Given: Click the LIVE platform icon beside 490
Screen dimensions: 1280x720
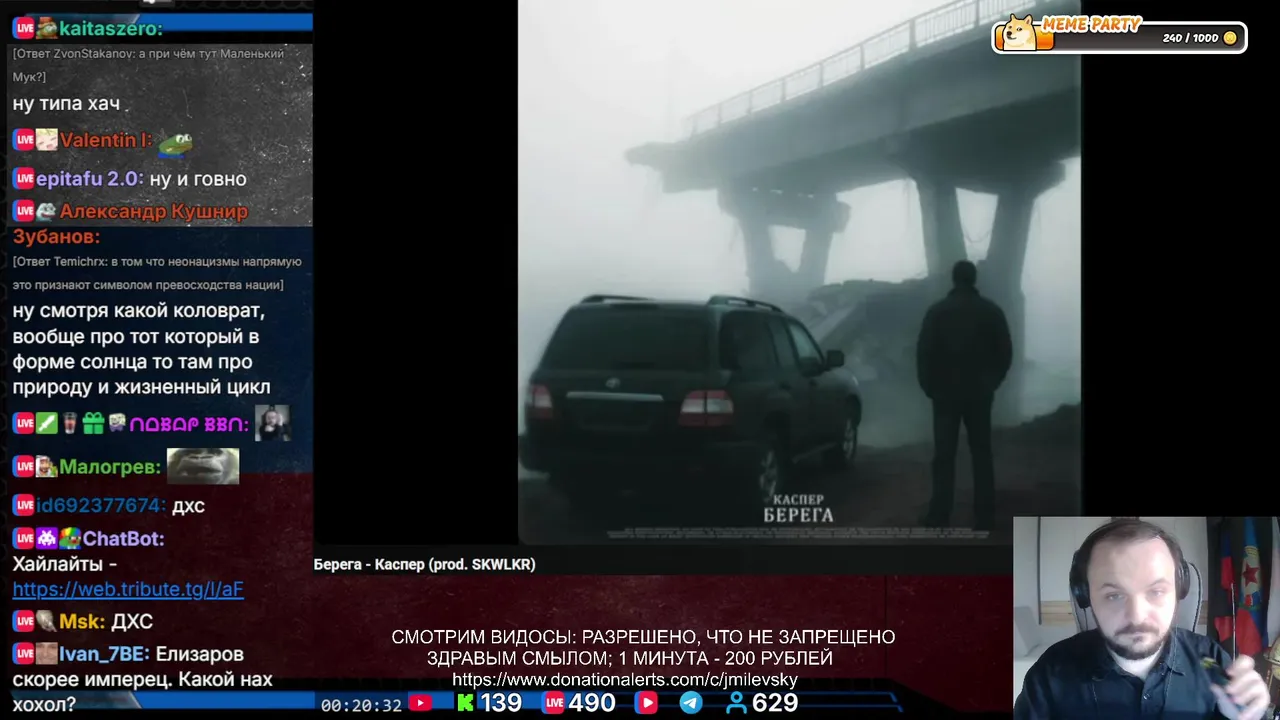Looking at the screenshot, I should pos(554,703).
